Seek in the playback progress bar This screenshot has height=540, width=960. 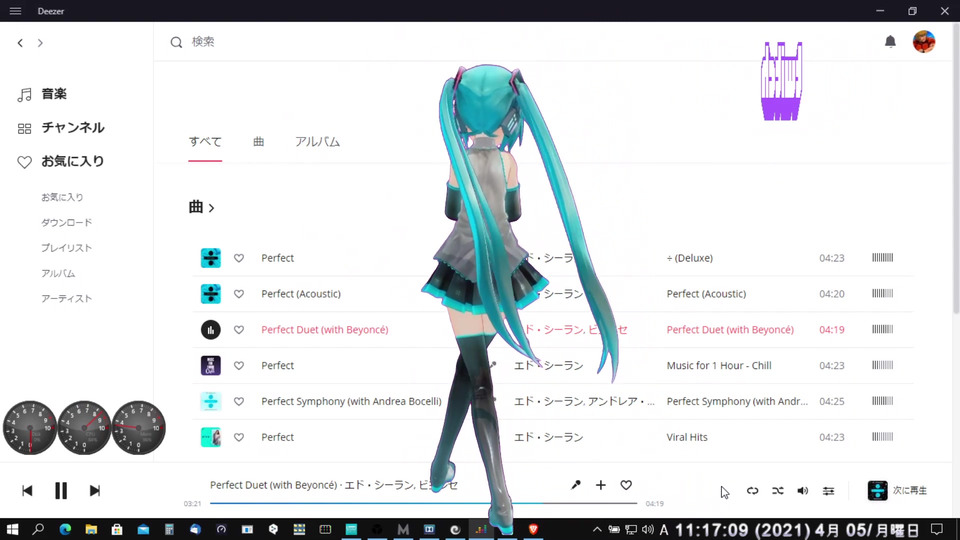pos(424,503)
